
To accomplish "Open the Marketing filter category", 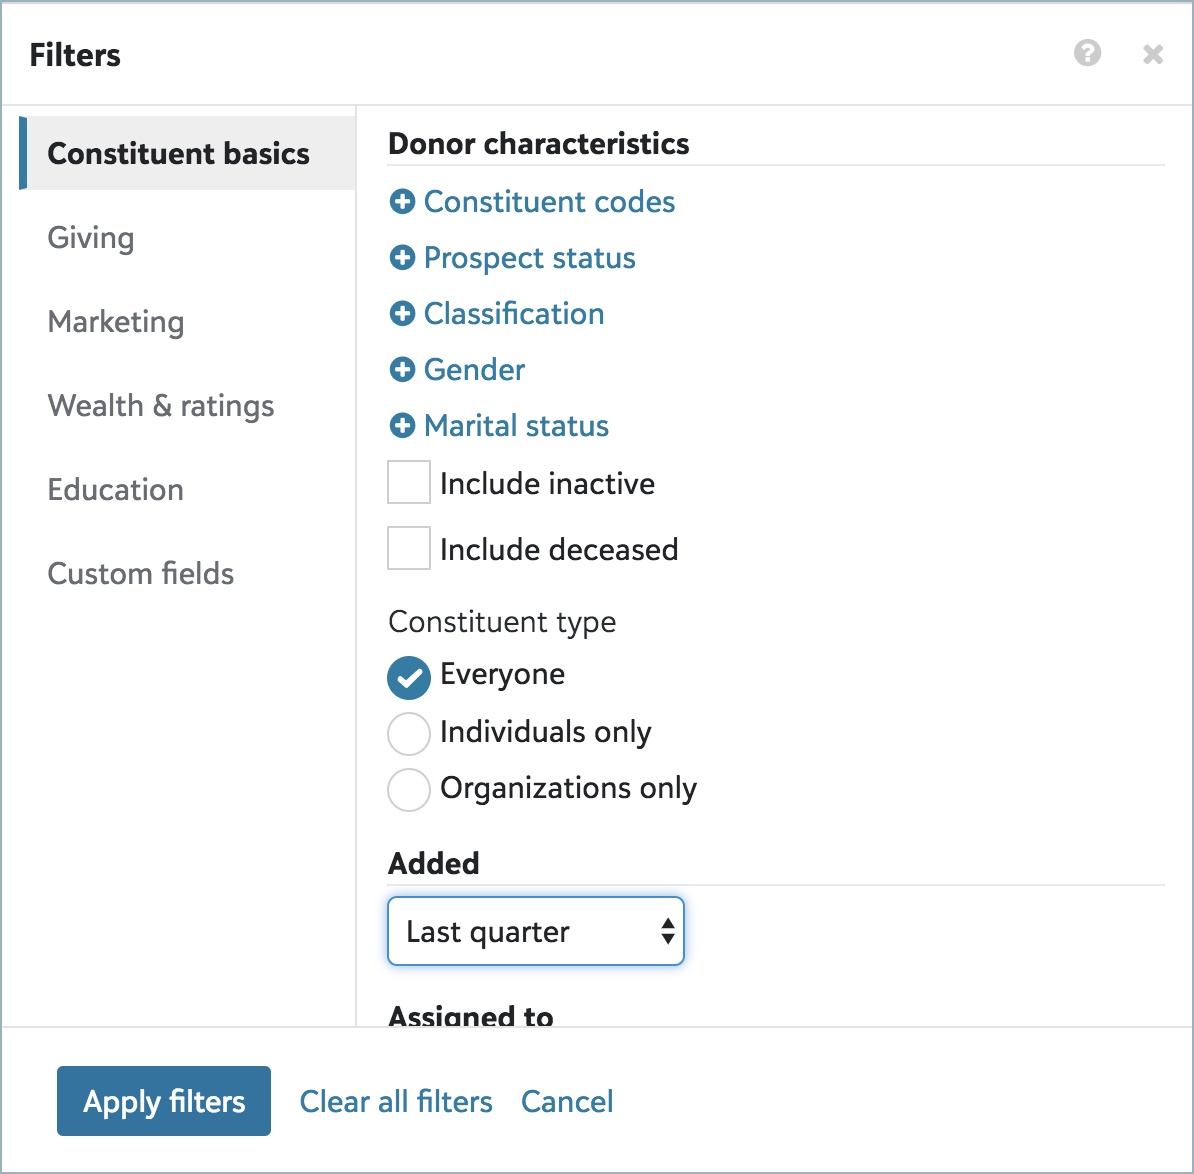I will click(x=116, y=322).
